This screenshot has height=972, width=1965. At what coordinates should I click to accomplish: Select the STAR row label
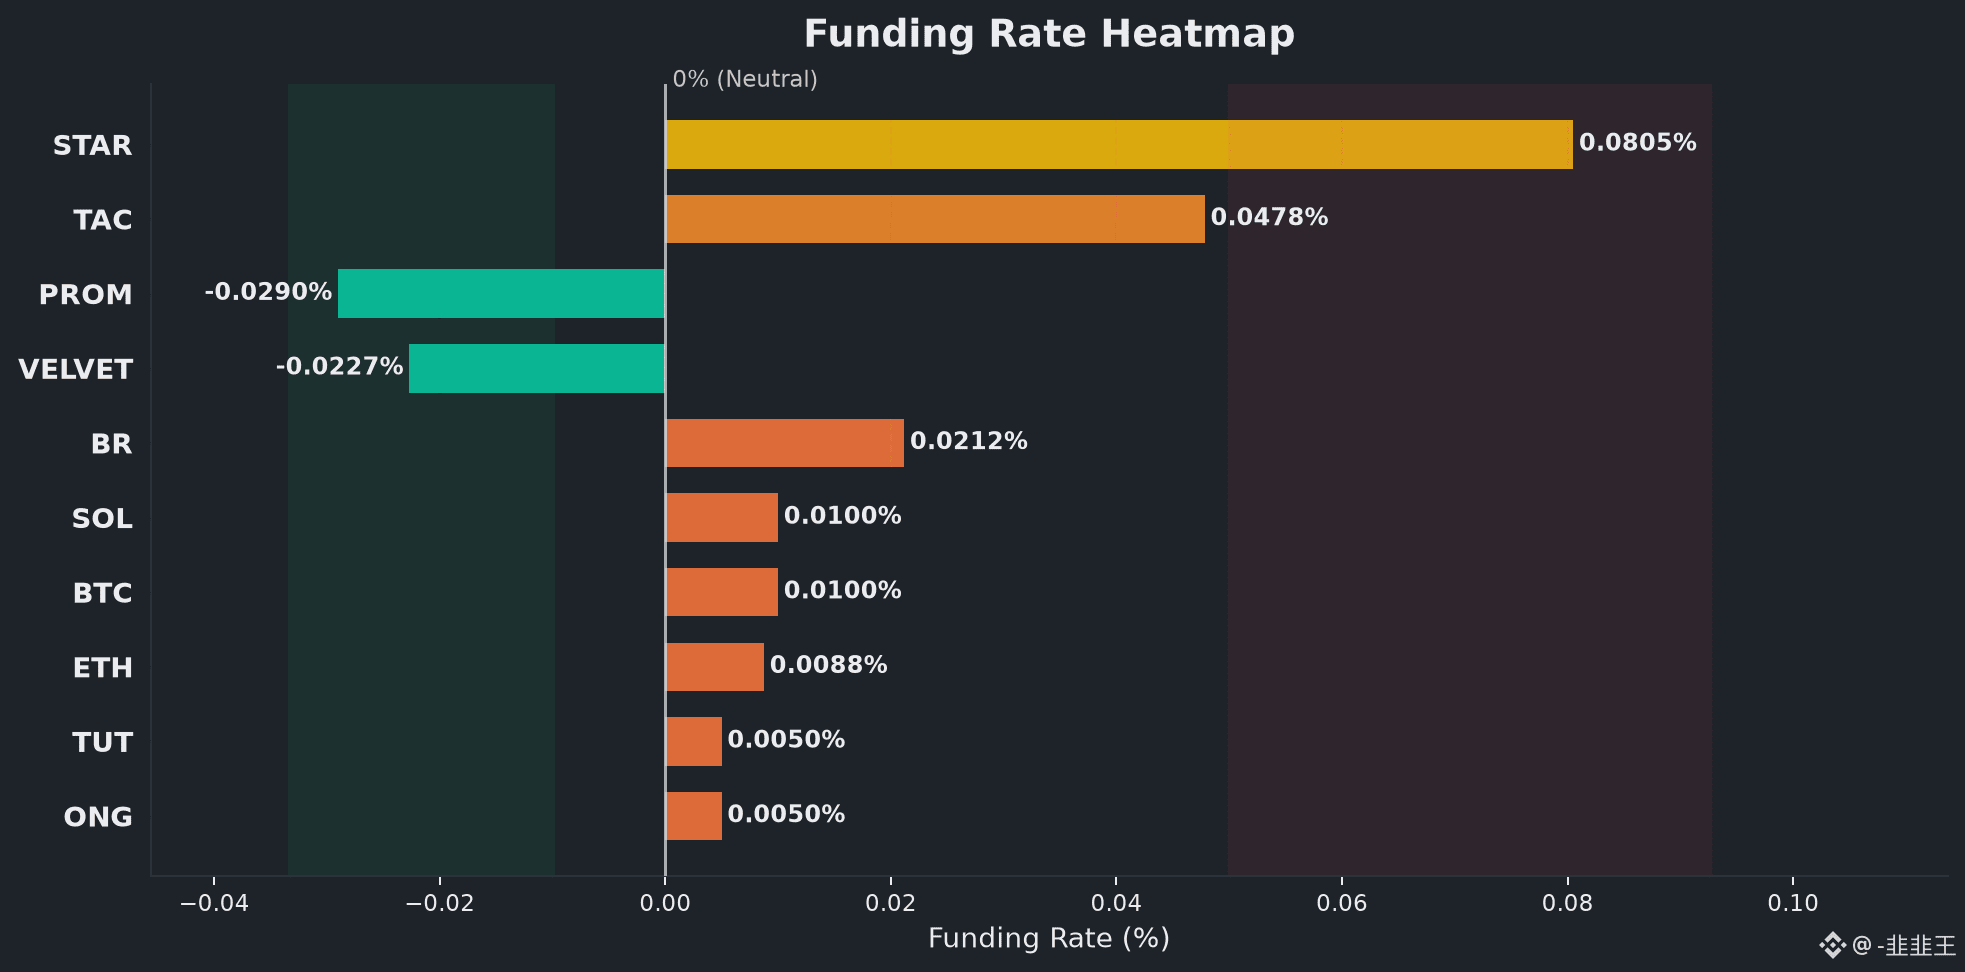92,145
